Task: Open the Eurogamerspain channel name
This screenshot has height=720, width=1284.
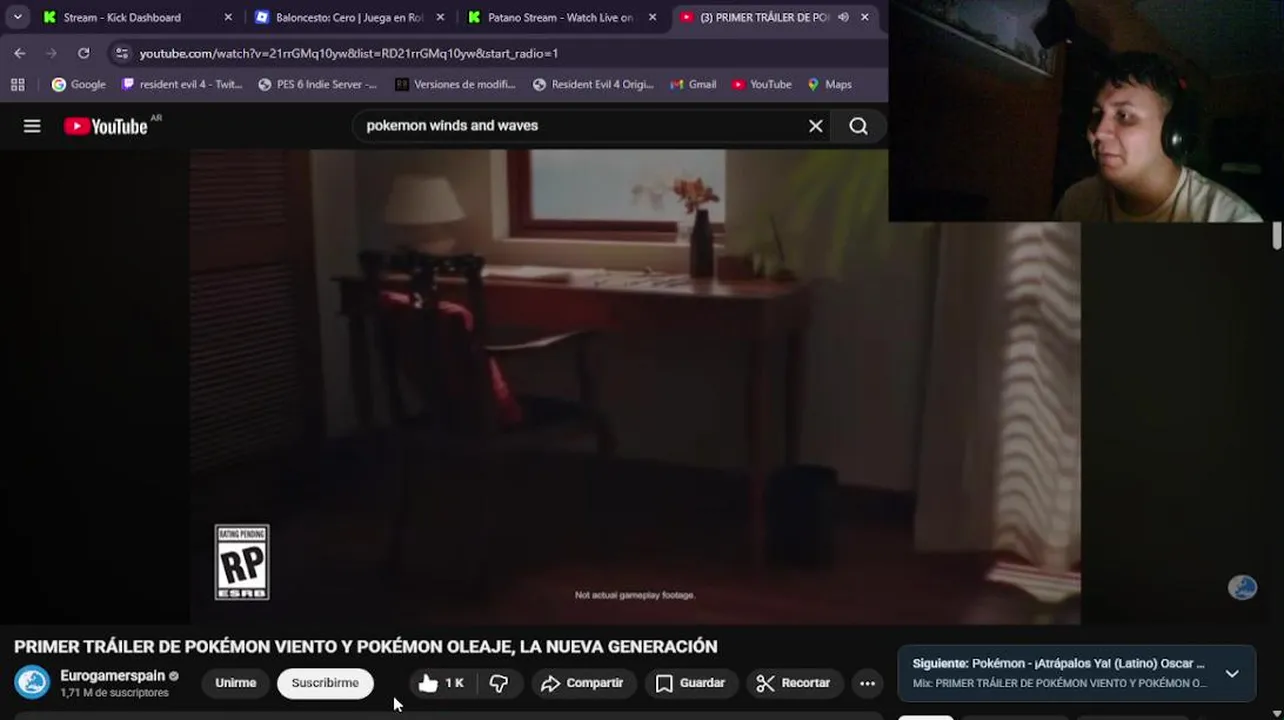Action: pos(112,676)
